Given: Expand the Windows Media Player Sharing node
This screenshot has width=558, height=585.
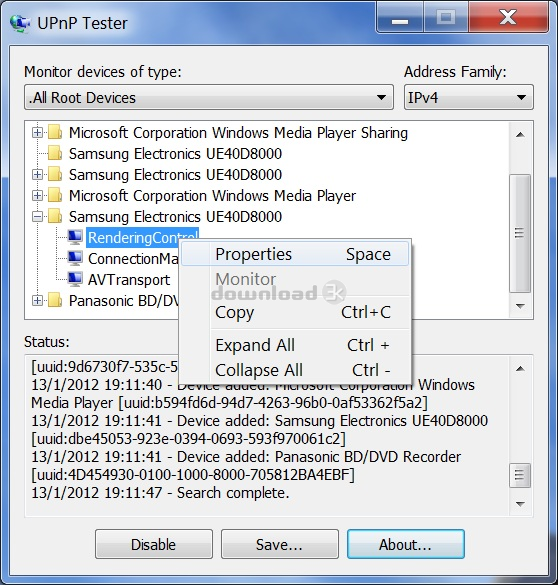Looking at the screenshot, I should [x=37, y=132].
